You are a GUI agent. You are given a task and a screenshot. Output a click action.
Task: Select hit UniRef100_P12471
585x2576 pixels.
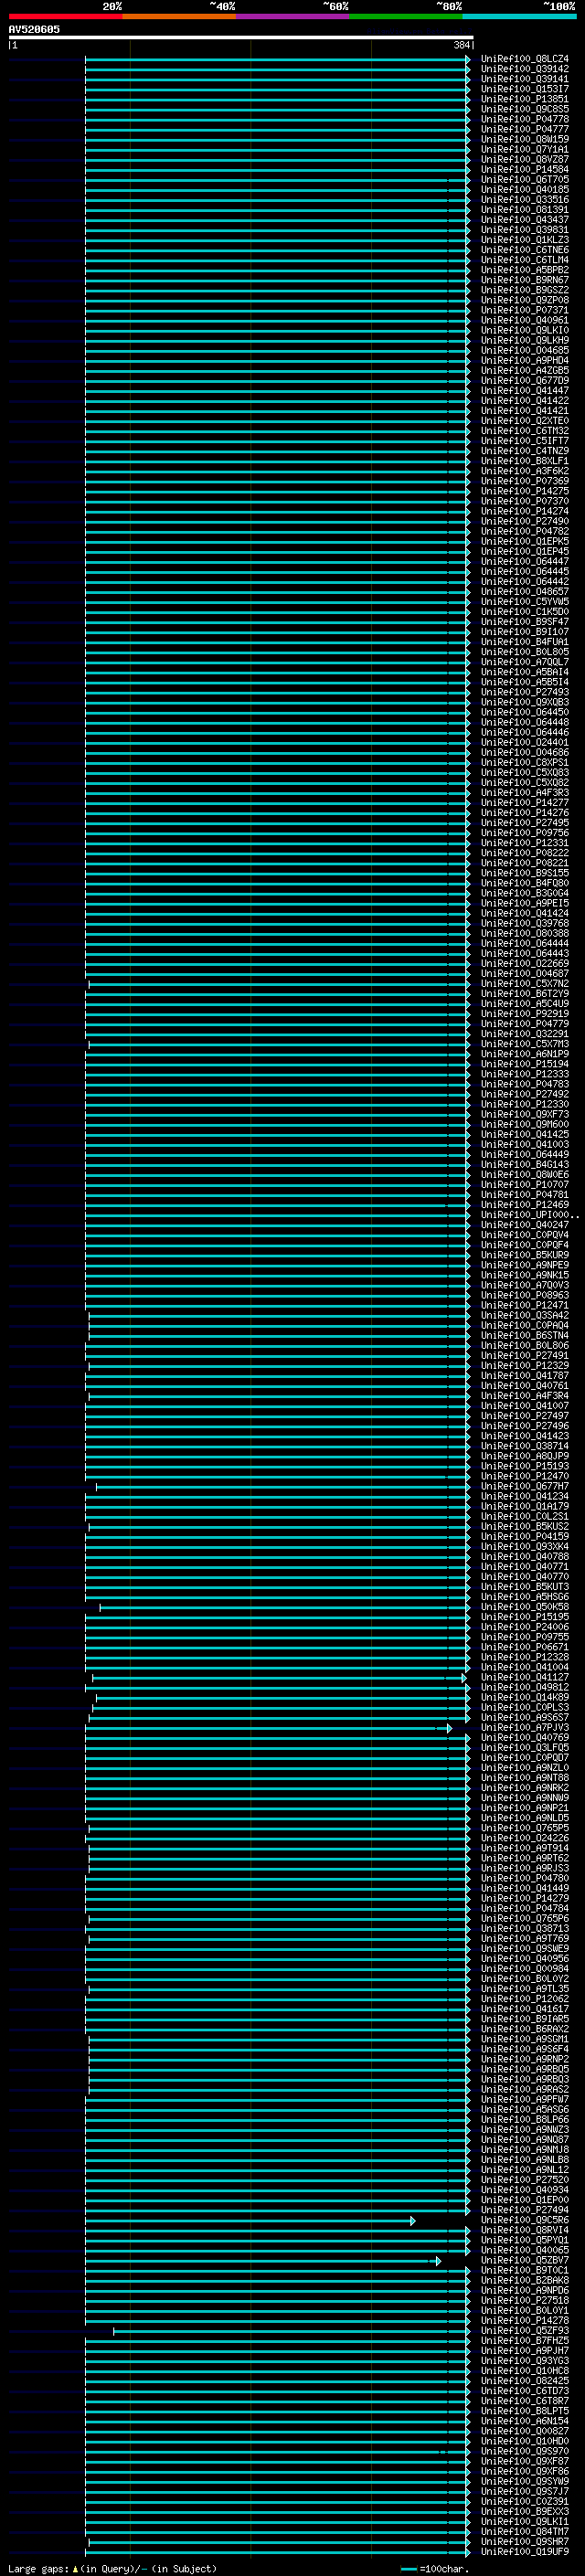pyautogui.click(x=524, y=1305)
